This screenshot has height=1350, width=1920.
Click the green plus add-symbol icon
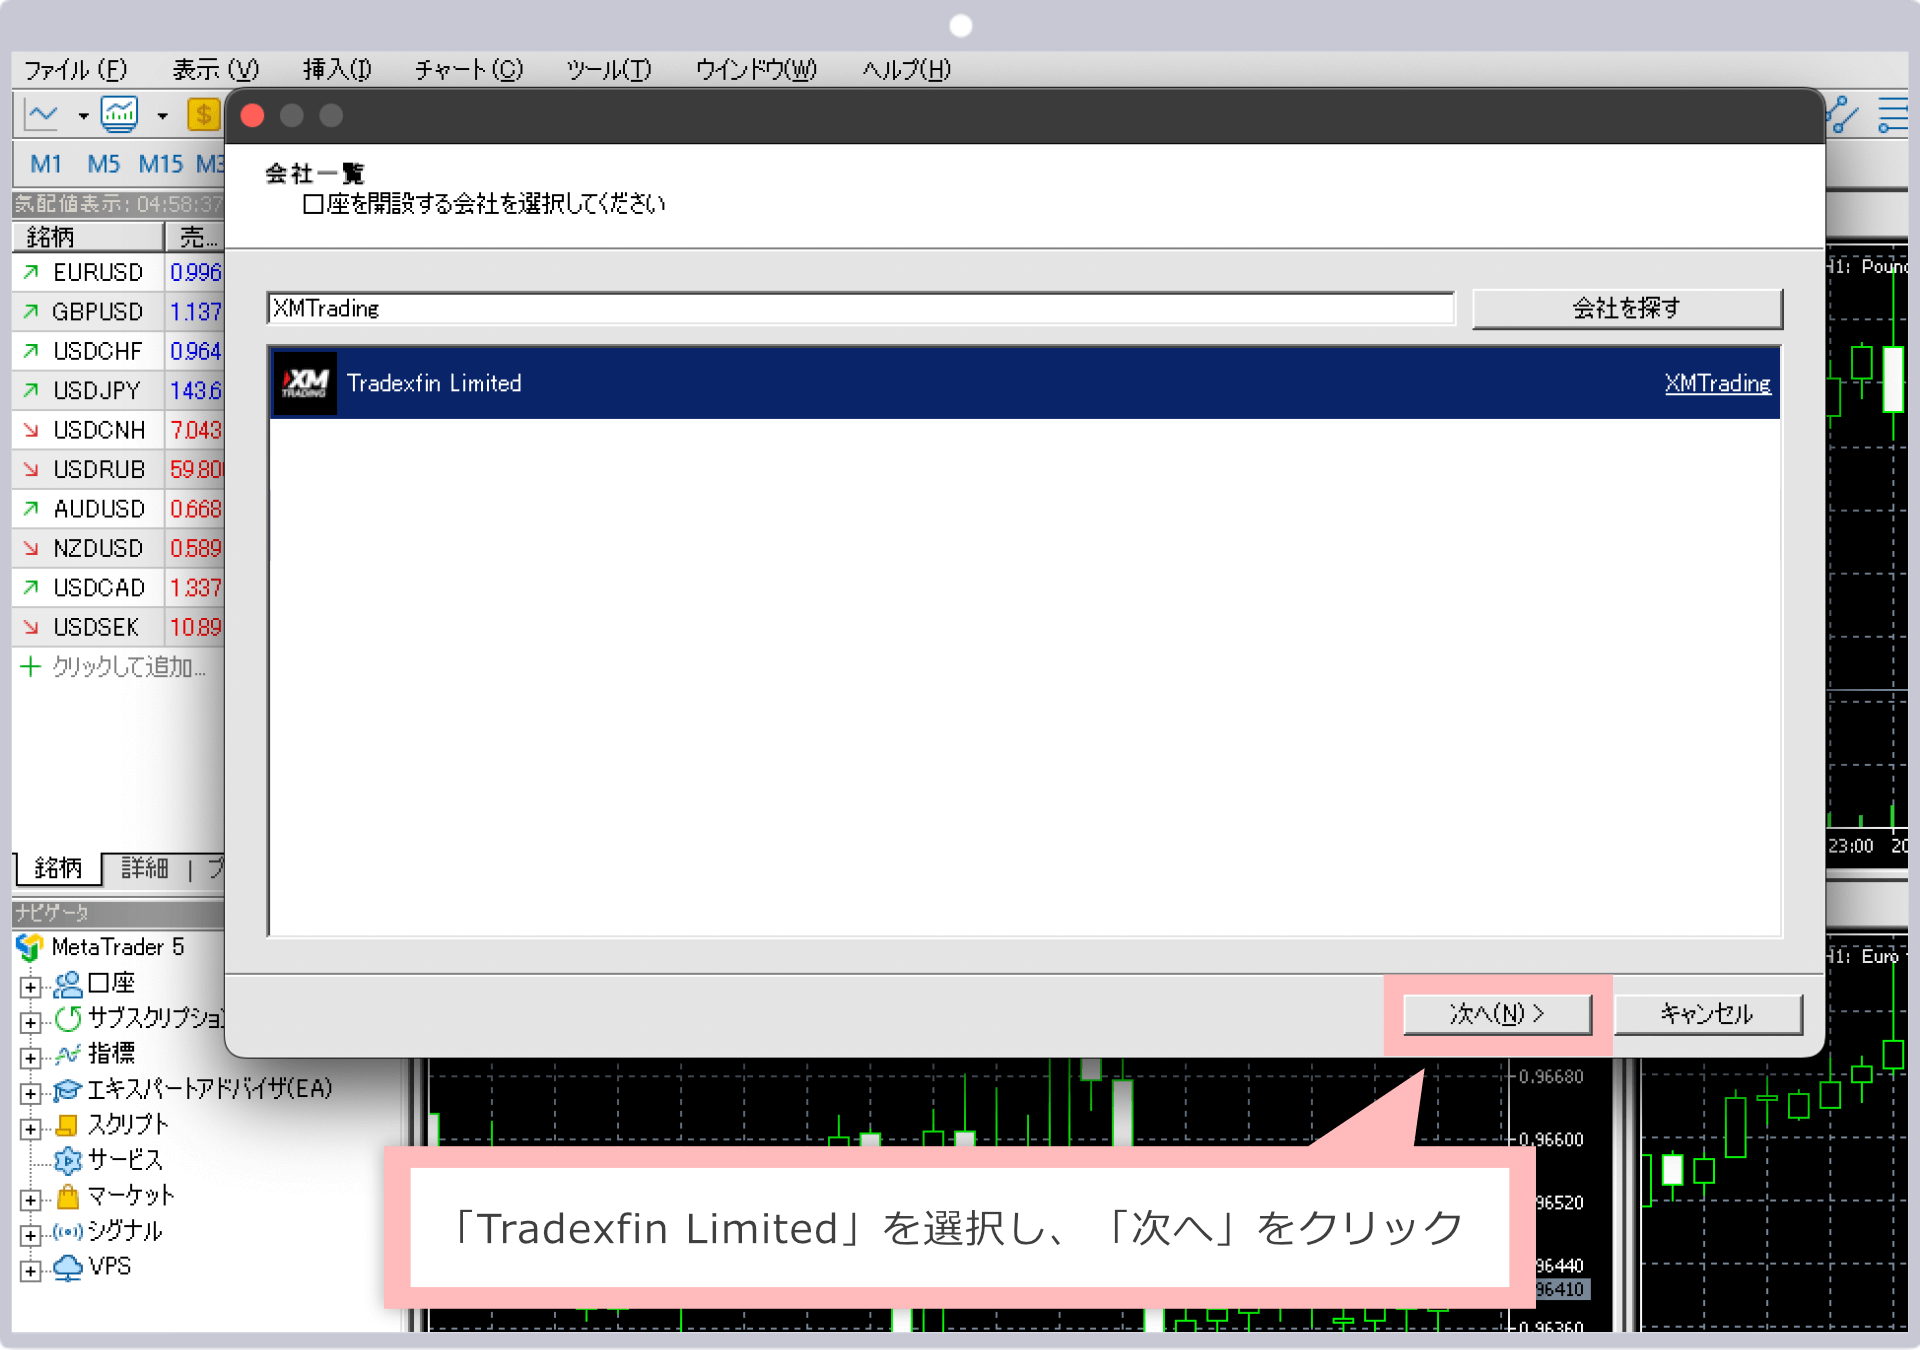(x=30, y=666)
